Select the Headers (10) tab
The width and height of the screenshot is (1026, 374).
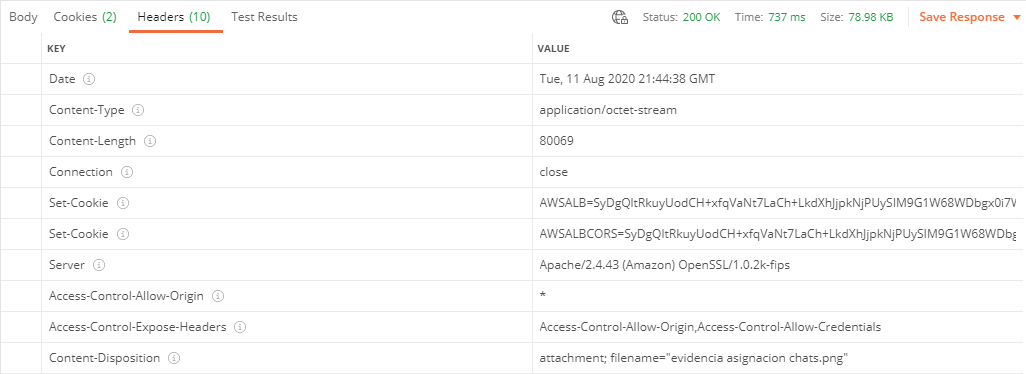pyautogui.click(x=174, y=17)
